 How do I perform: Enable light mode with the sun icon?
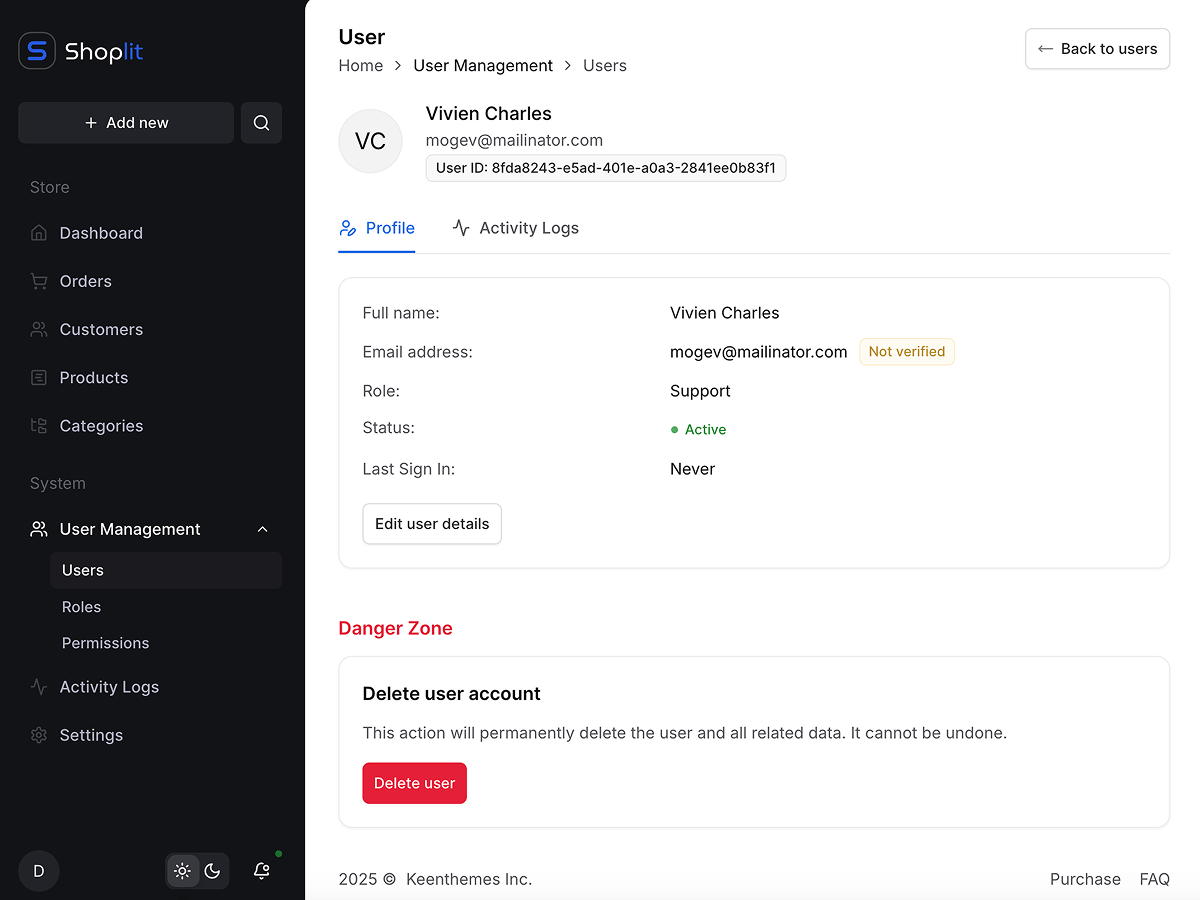(x=182, y=871)
